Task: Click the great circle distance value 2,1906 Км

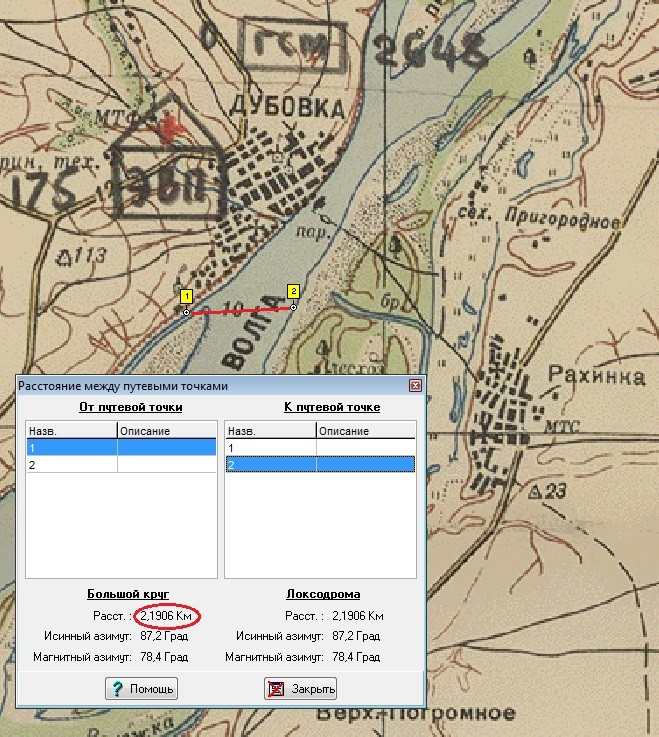Action: point(166,616)
